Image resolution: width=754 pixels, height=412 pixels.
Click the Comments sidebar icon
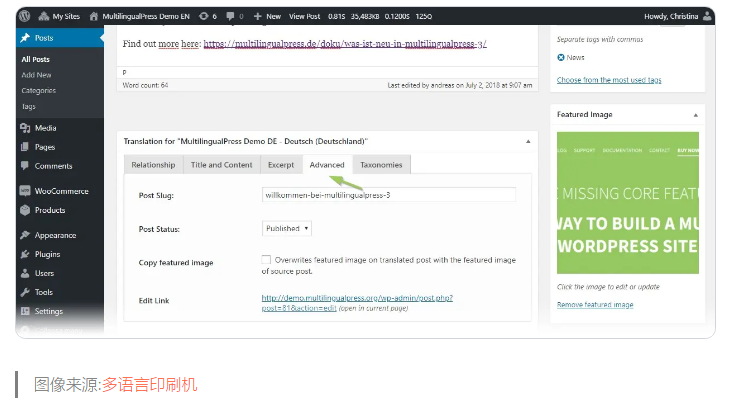[x=25, y=166]
